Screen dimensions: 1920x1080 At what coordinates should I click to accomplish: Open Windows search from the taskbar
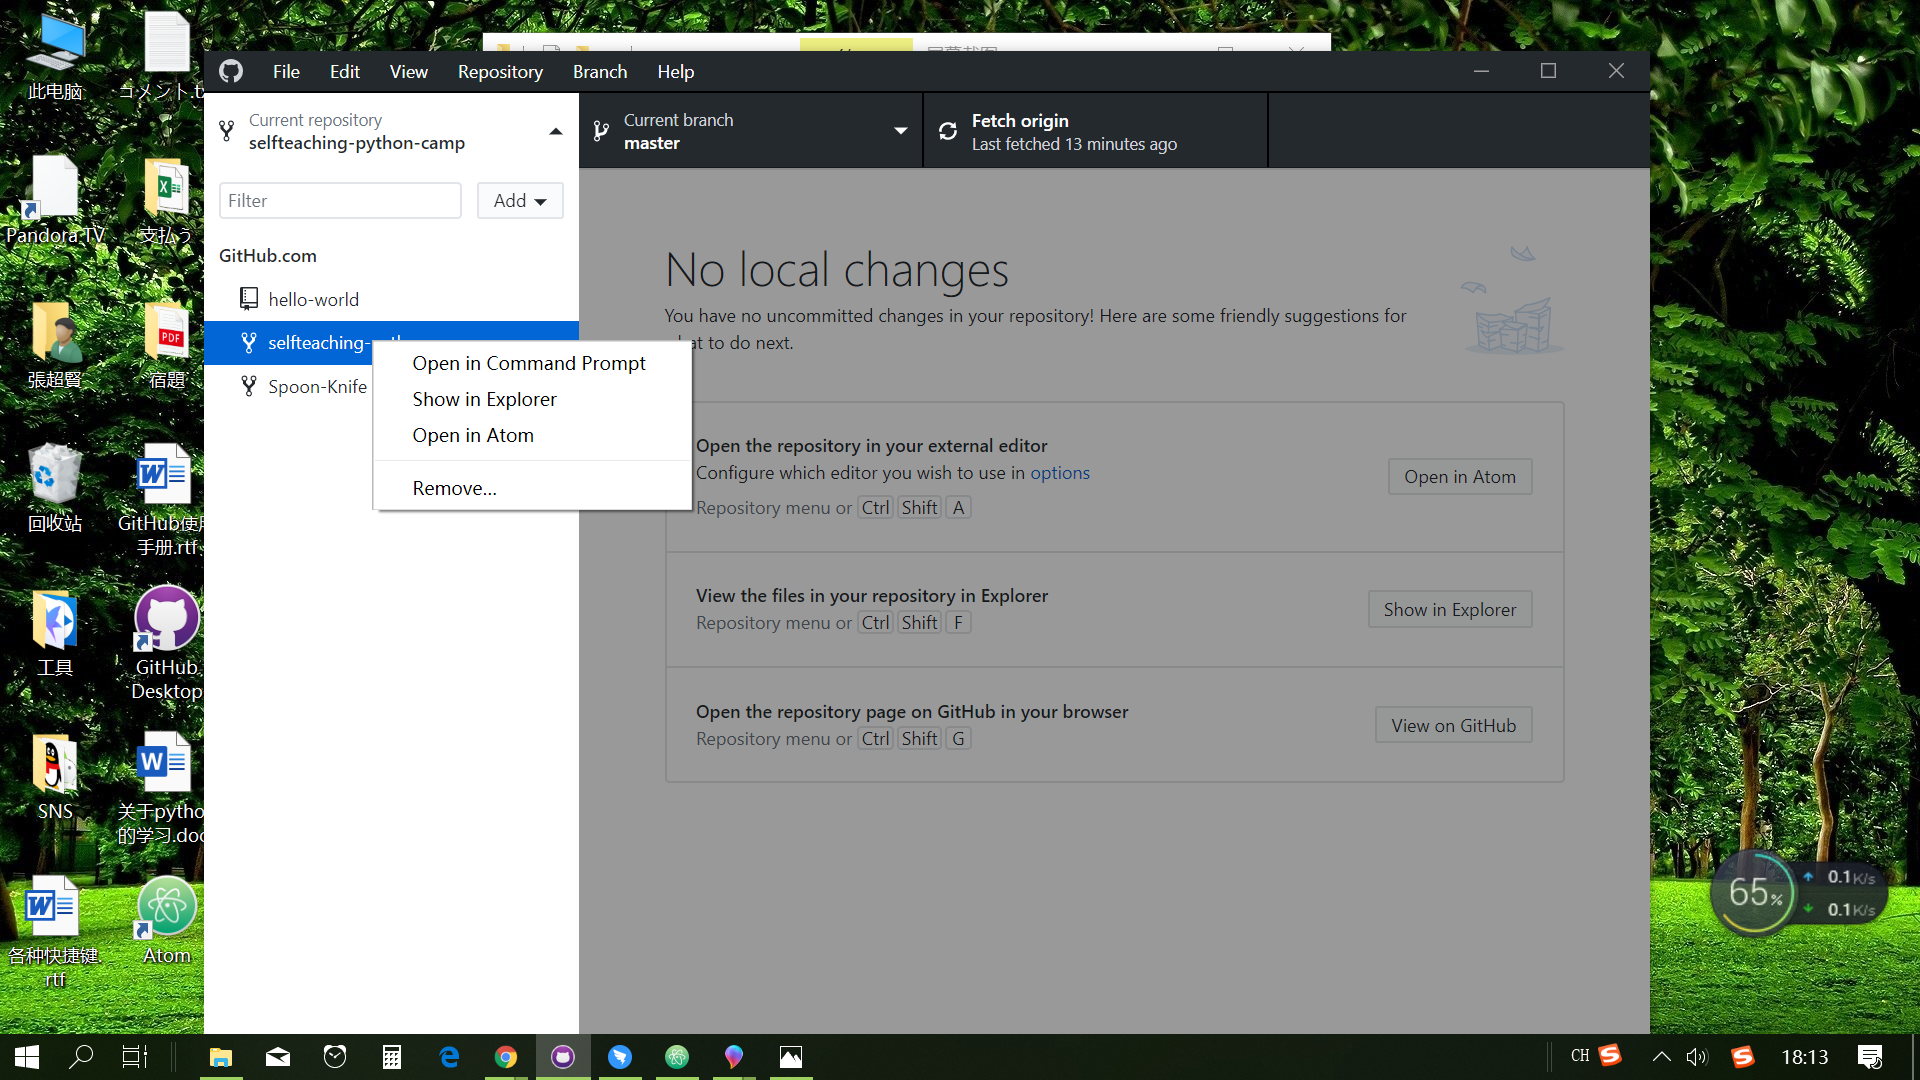coord(81,1057)
